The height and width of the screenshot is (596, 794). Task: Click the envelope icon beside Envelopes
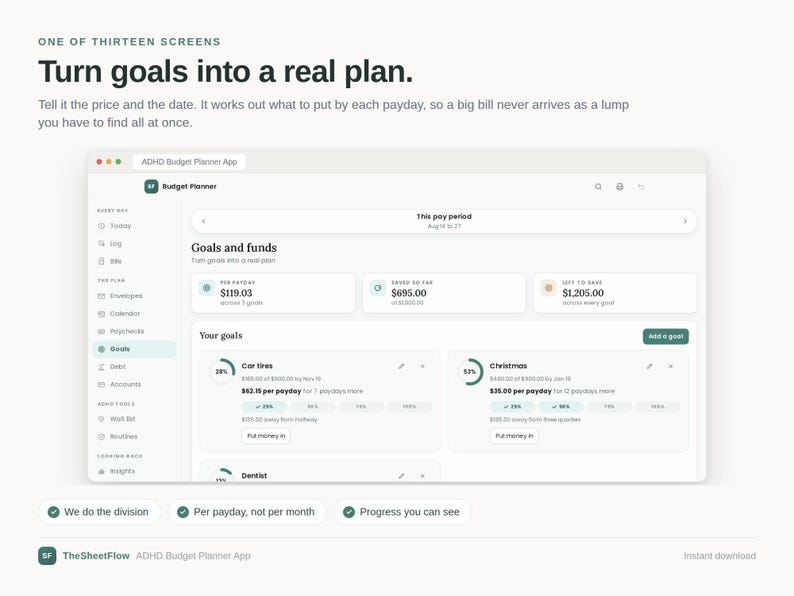(101, 296)
